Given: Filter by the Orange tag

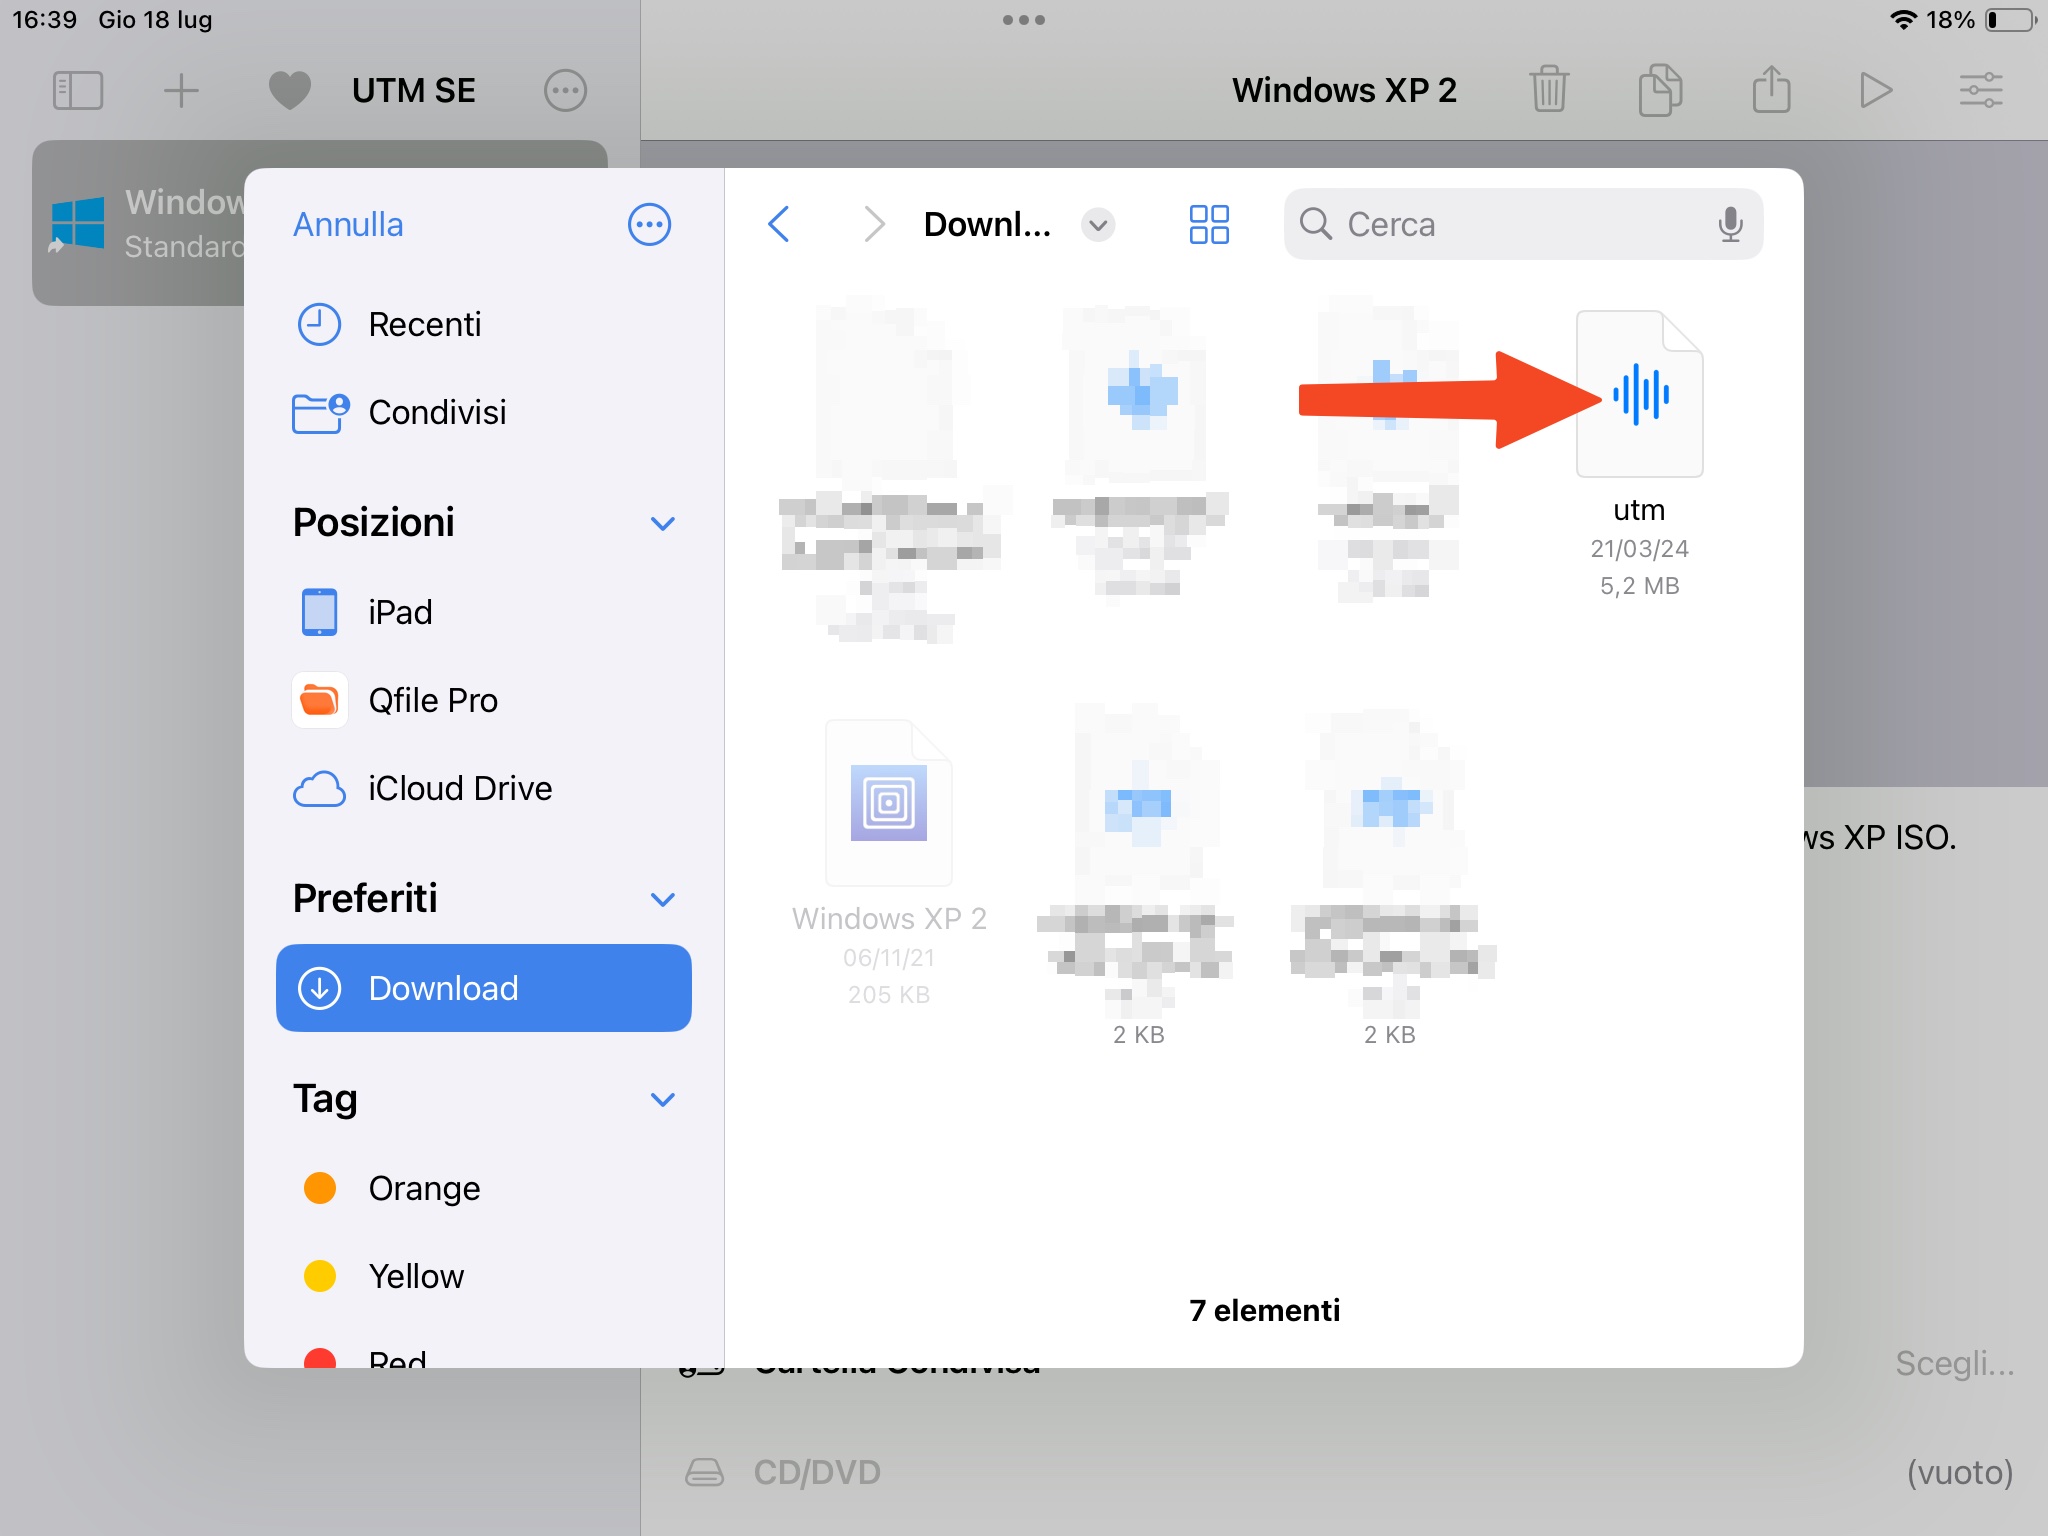Looking at the screenshot, I should click(484, 1188).
